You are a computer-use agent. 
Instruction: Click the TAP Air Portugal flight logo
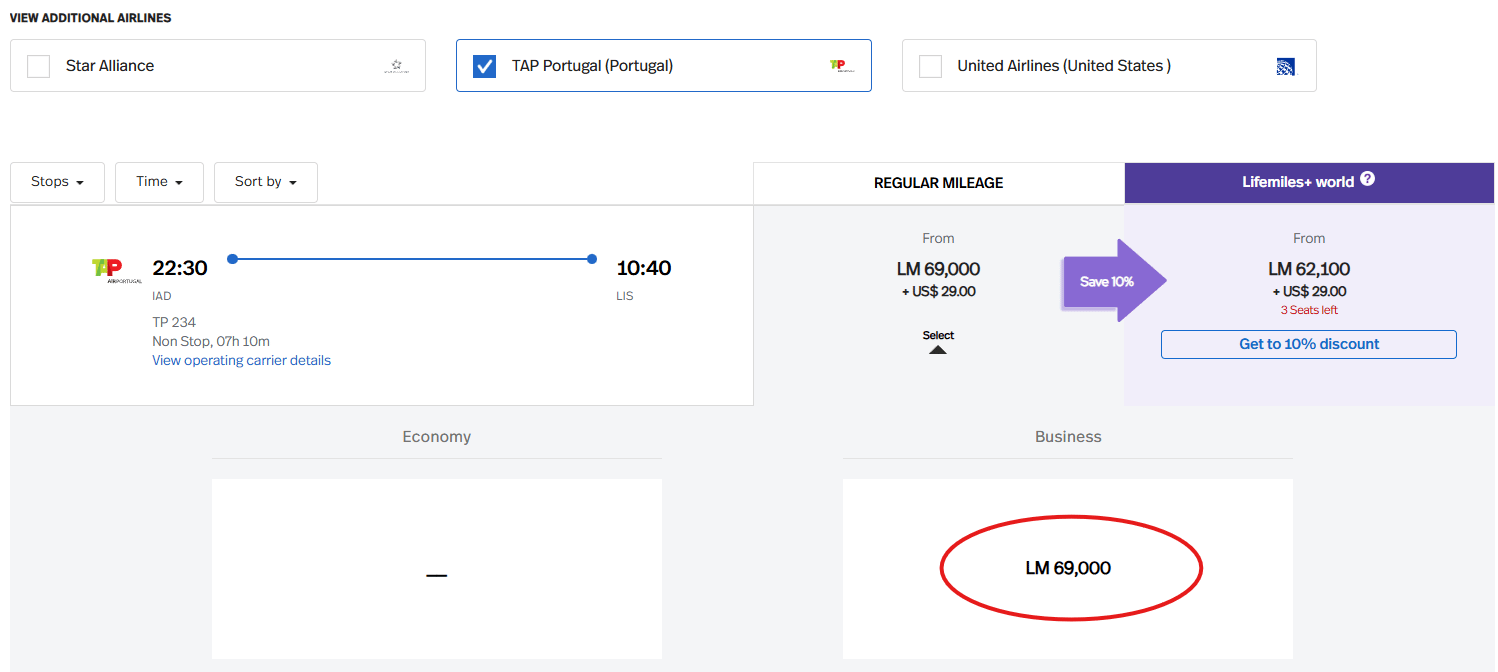point(116,270)
